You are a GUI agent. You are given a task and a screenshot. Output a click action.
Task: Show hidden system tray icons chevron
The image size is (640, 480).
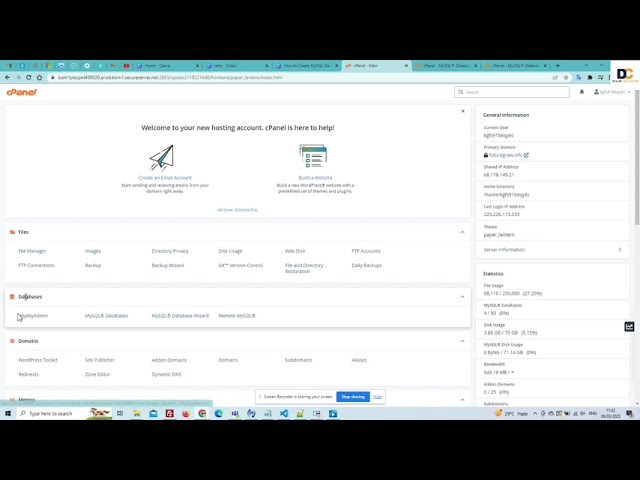(535, 413)
